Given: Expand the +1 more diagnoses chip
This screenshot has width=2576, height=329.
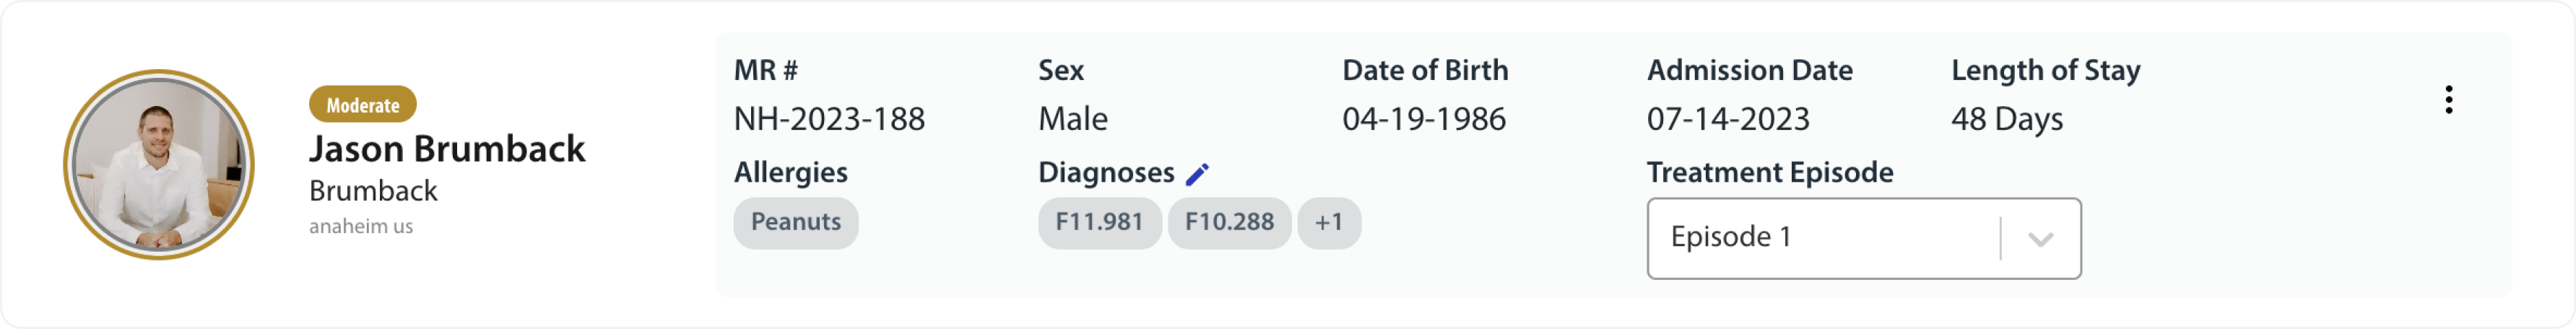Looking at the screenshot, I should click(1328, 222).
